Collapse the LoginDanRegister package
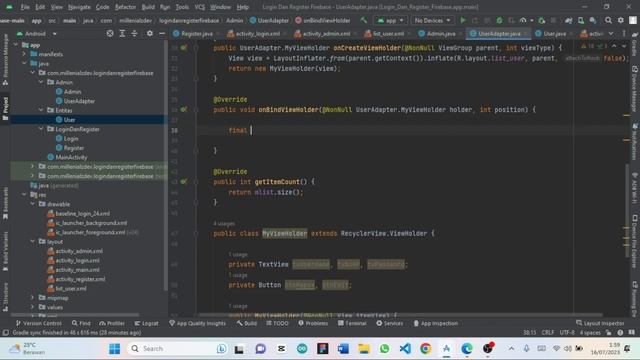The height and width of the screenshot is (360, 640). [41, 129]
